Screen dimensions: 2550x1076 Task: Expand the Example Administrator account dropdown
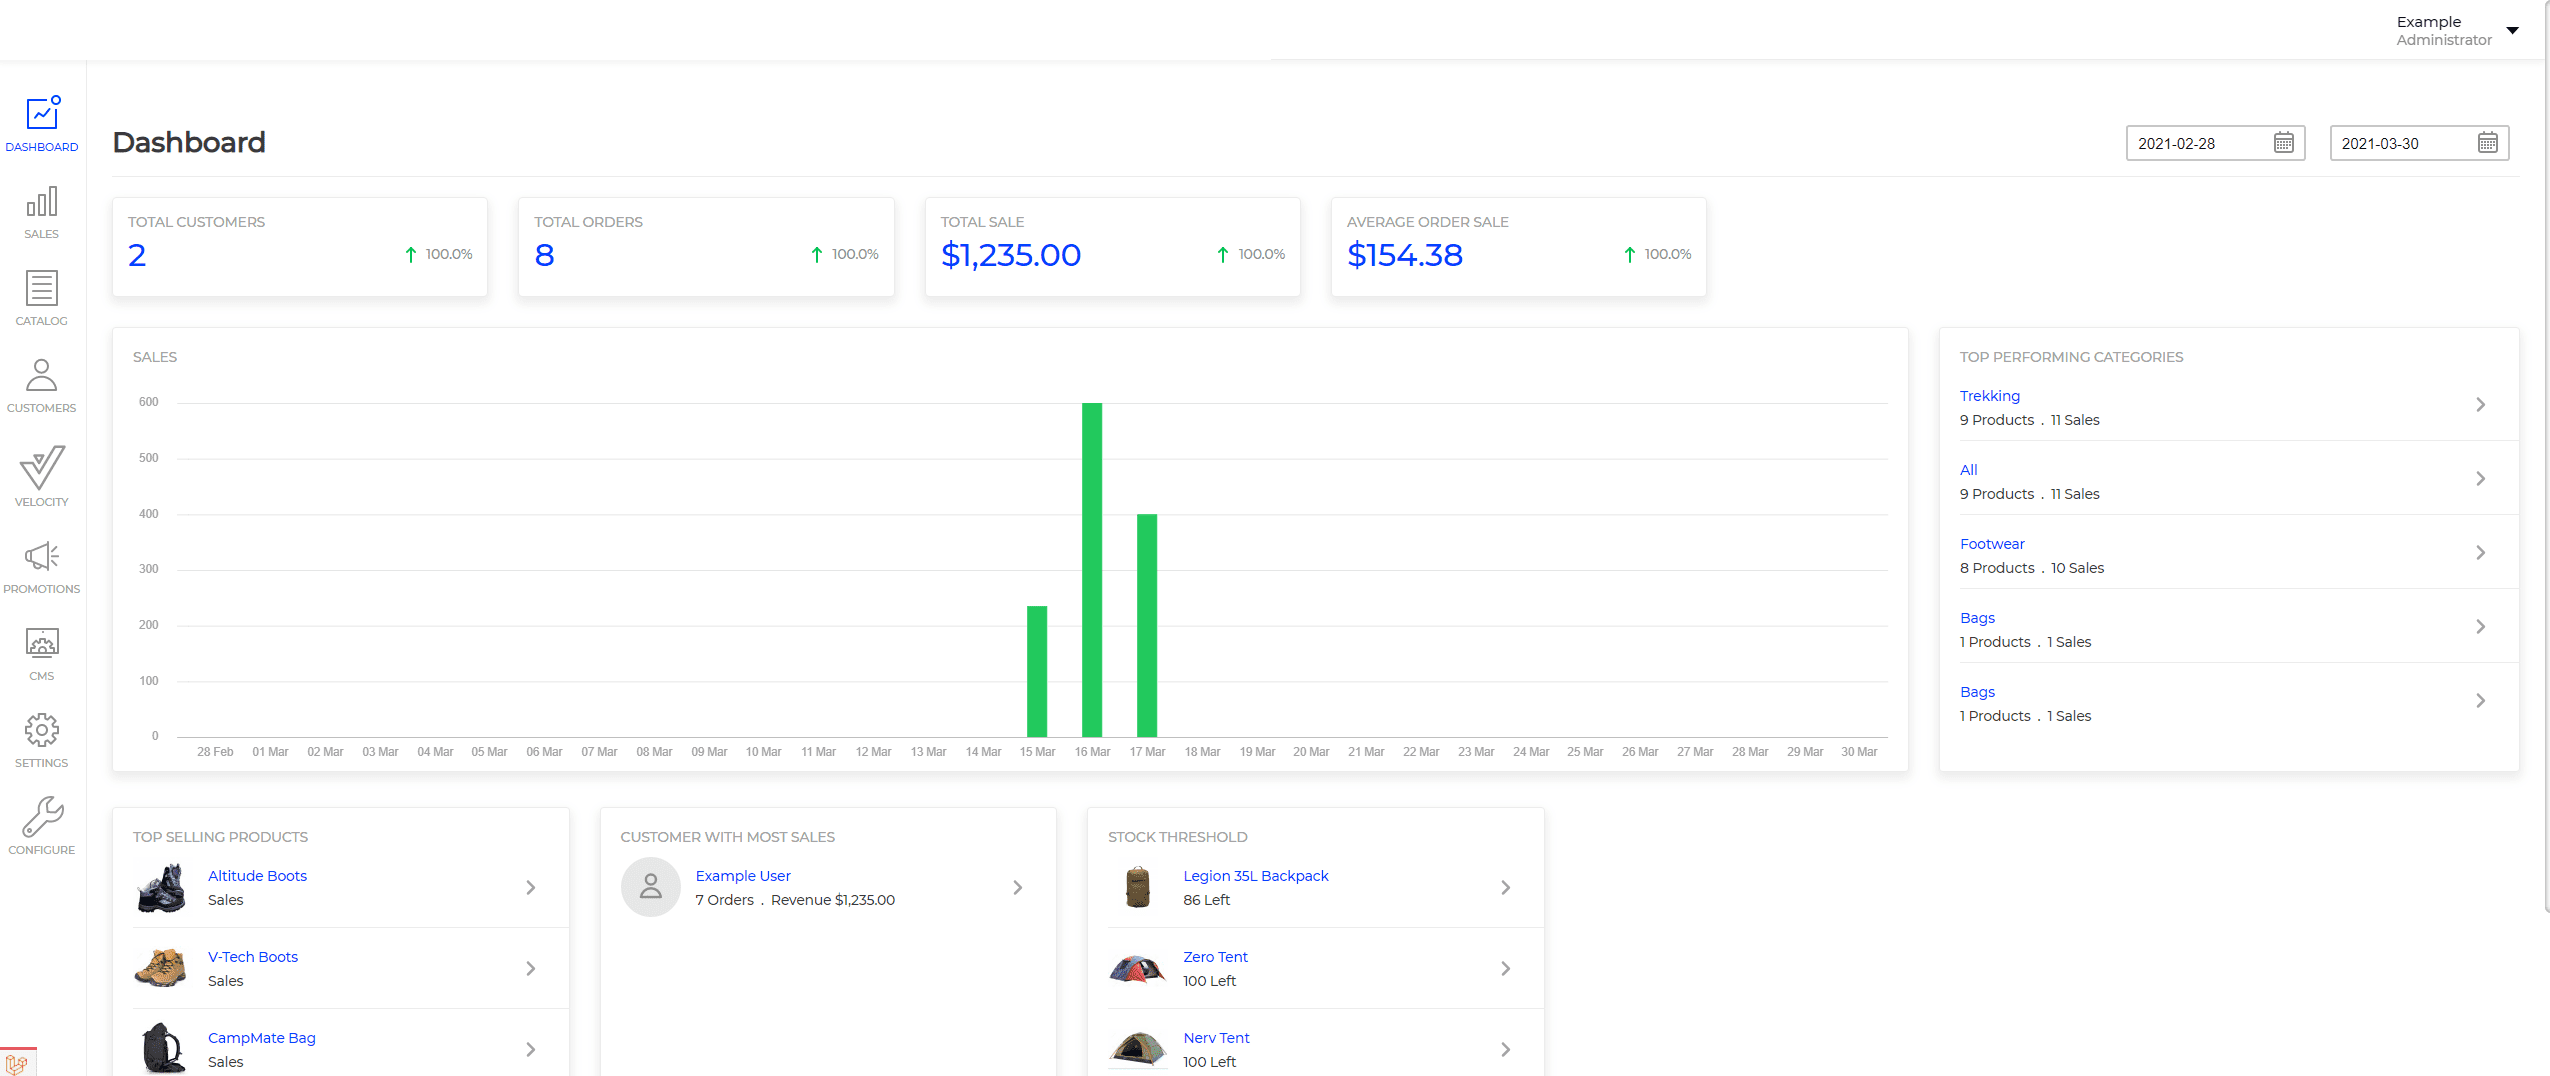point(2512,31)
